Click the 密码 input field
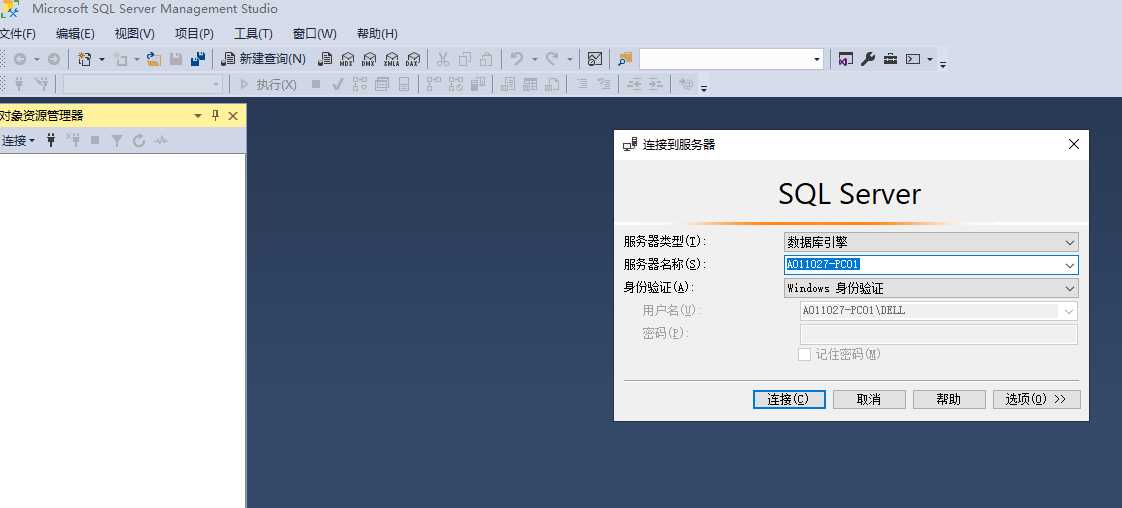Image resolution: width=1122 pixels, height=508 pixels. [938, 334]
